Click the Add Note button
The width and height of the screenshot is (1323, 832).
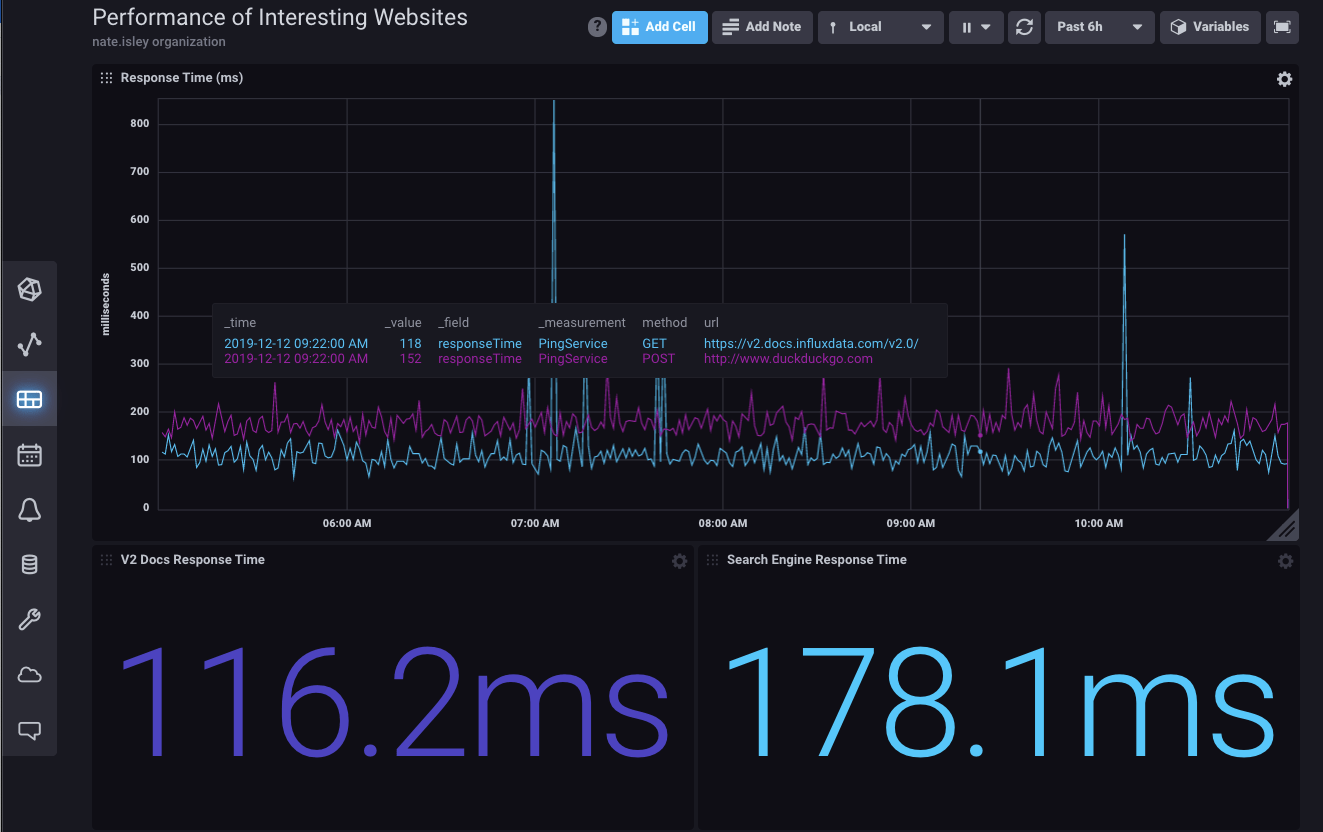tap(762, 27)
